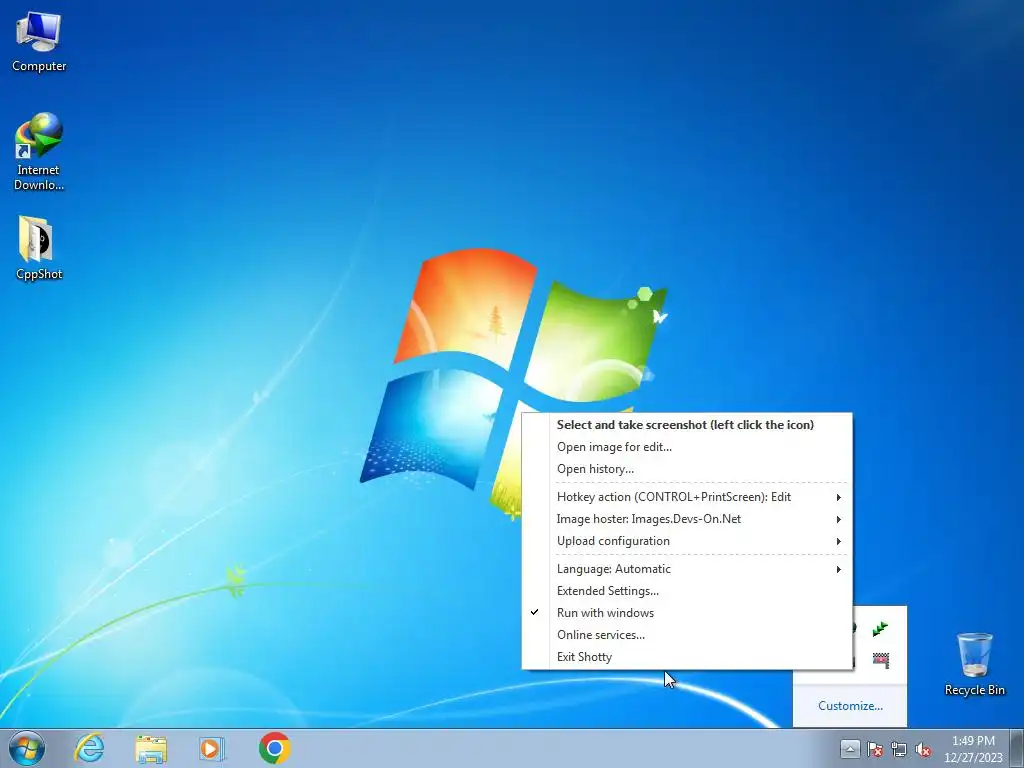Toggle the hidden icons arrow in tray
The width and height of the screenshot is (1024, 768).
850,749
